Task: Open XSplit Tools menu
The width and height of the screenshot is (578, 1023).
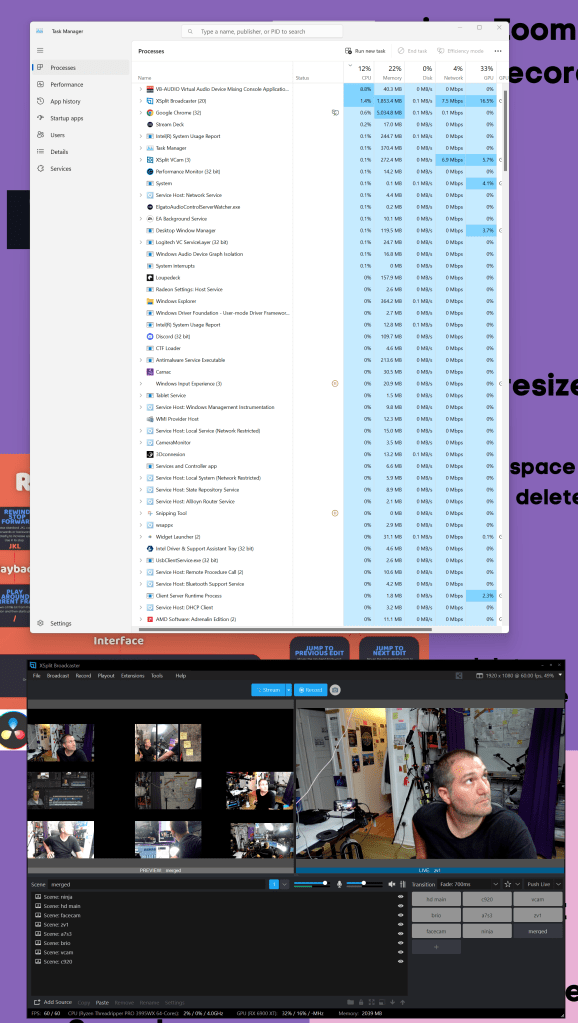Action: [157, 676]
